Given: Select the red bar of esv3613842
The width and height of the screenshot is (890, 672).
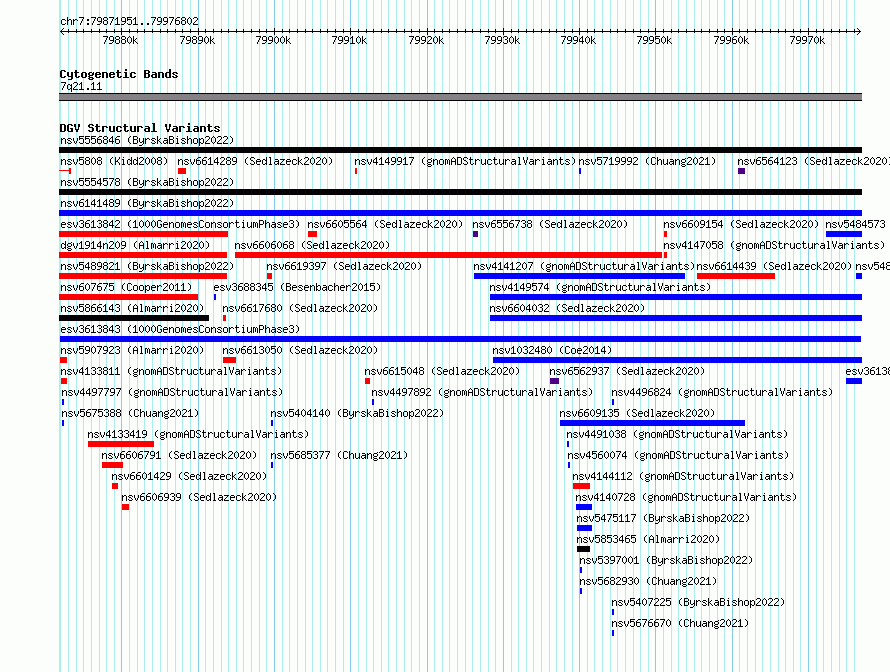Looking at the screenshot, I should point(144,234).
